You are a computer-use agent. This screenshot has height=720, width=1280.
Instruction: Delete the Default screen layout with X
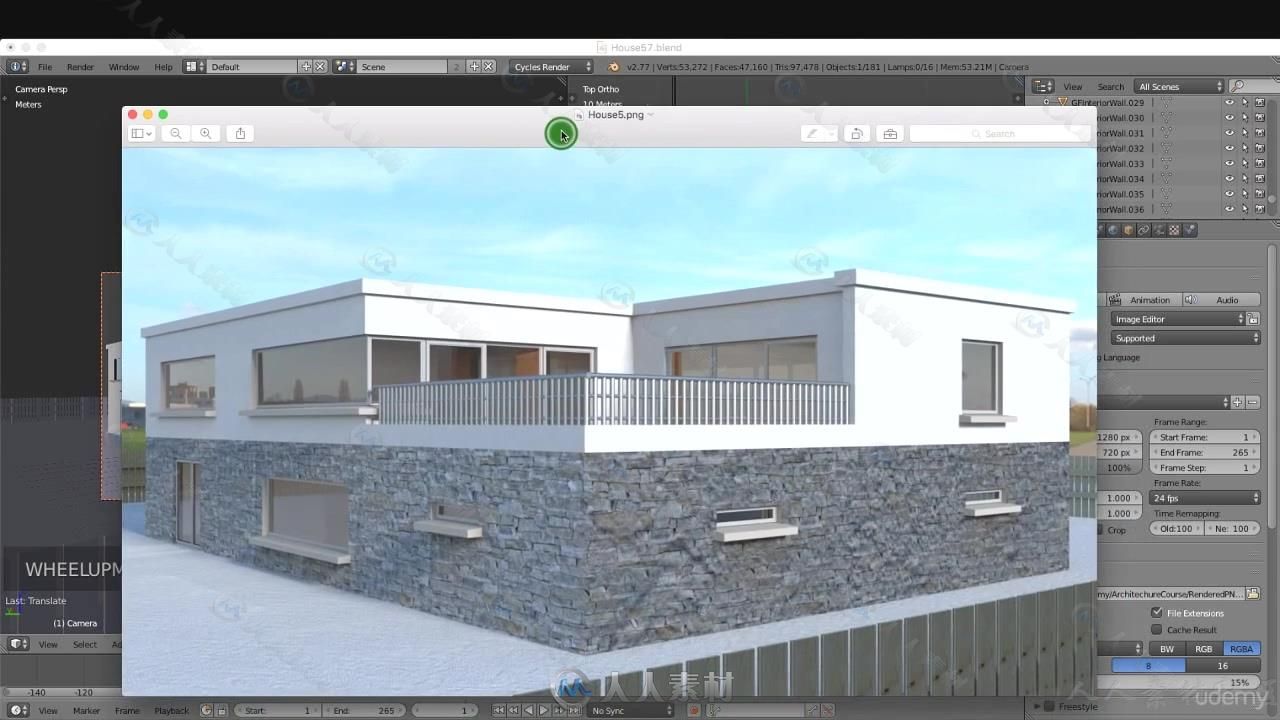point(320,67)
